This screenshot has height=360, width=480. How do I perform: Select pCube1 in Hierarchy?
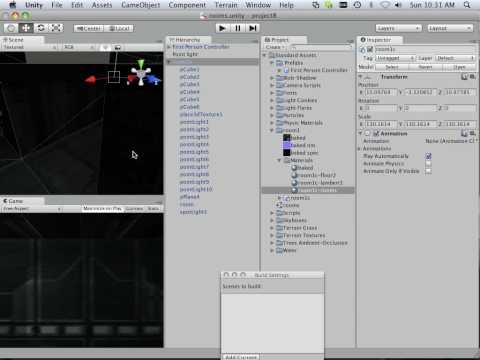pyautogui.click(x=189, y=69)
